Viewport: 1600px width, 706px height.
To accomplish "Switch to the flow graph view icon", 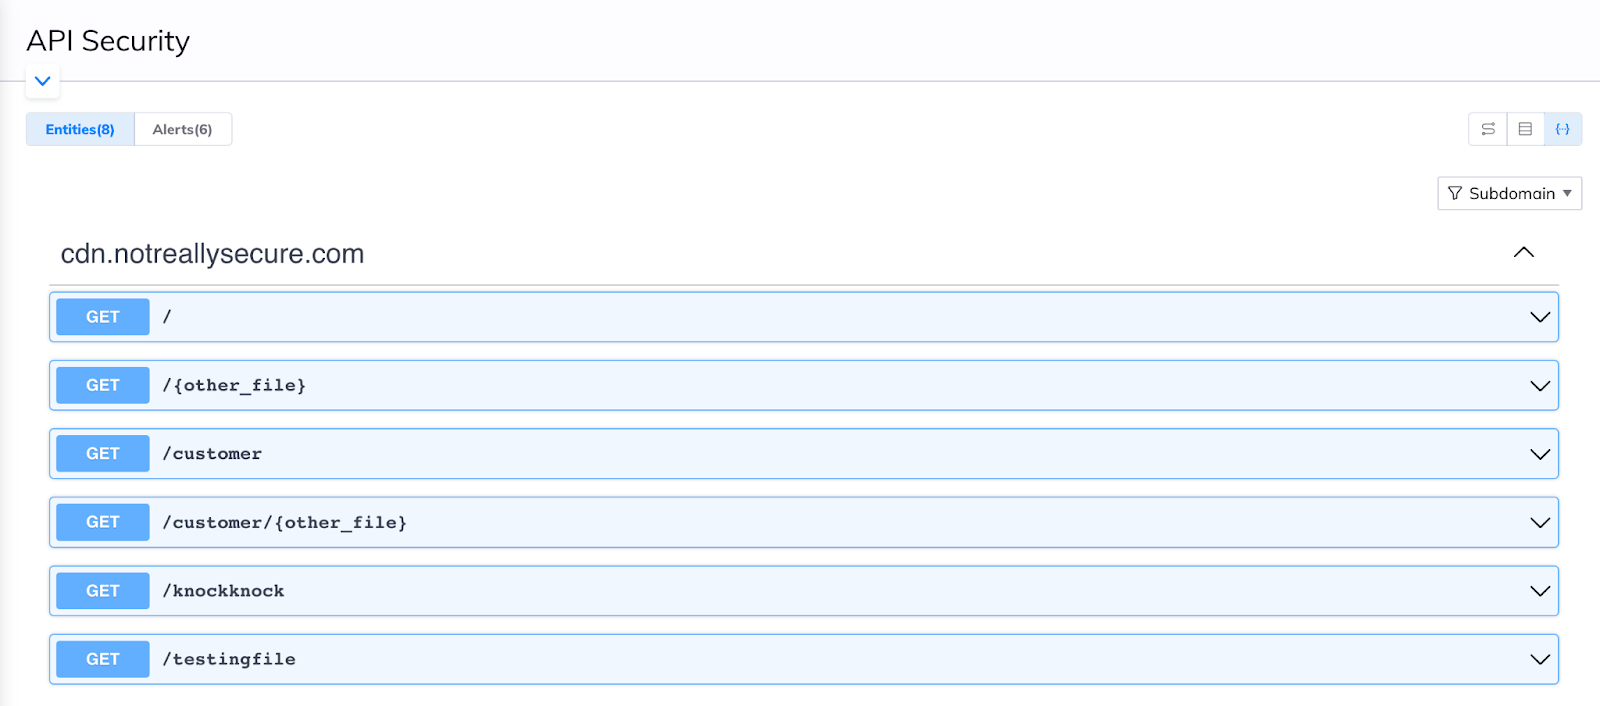I will [x=1488, y=129].
